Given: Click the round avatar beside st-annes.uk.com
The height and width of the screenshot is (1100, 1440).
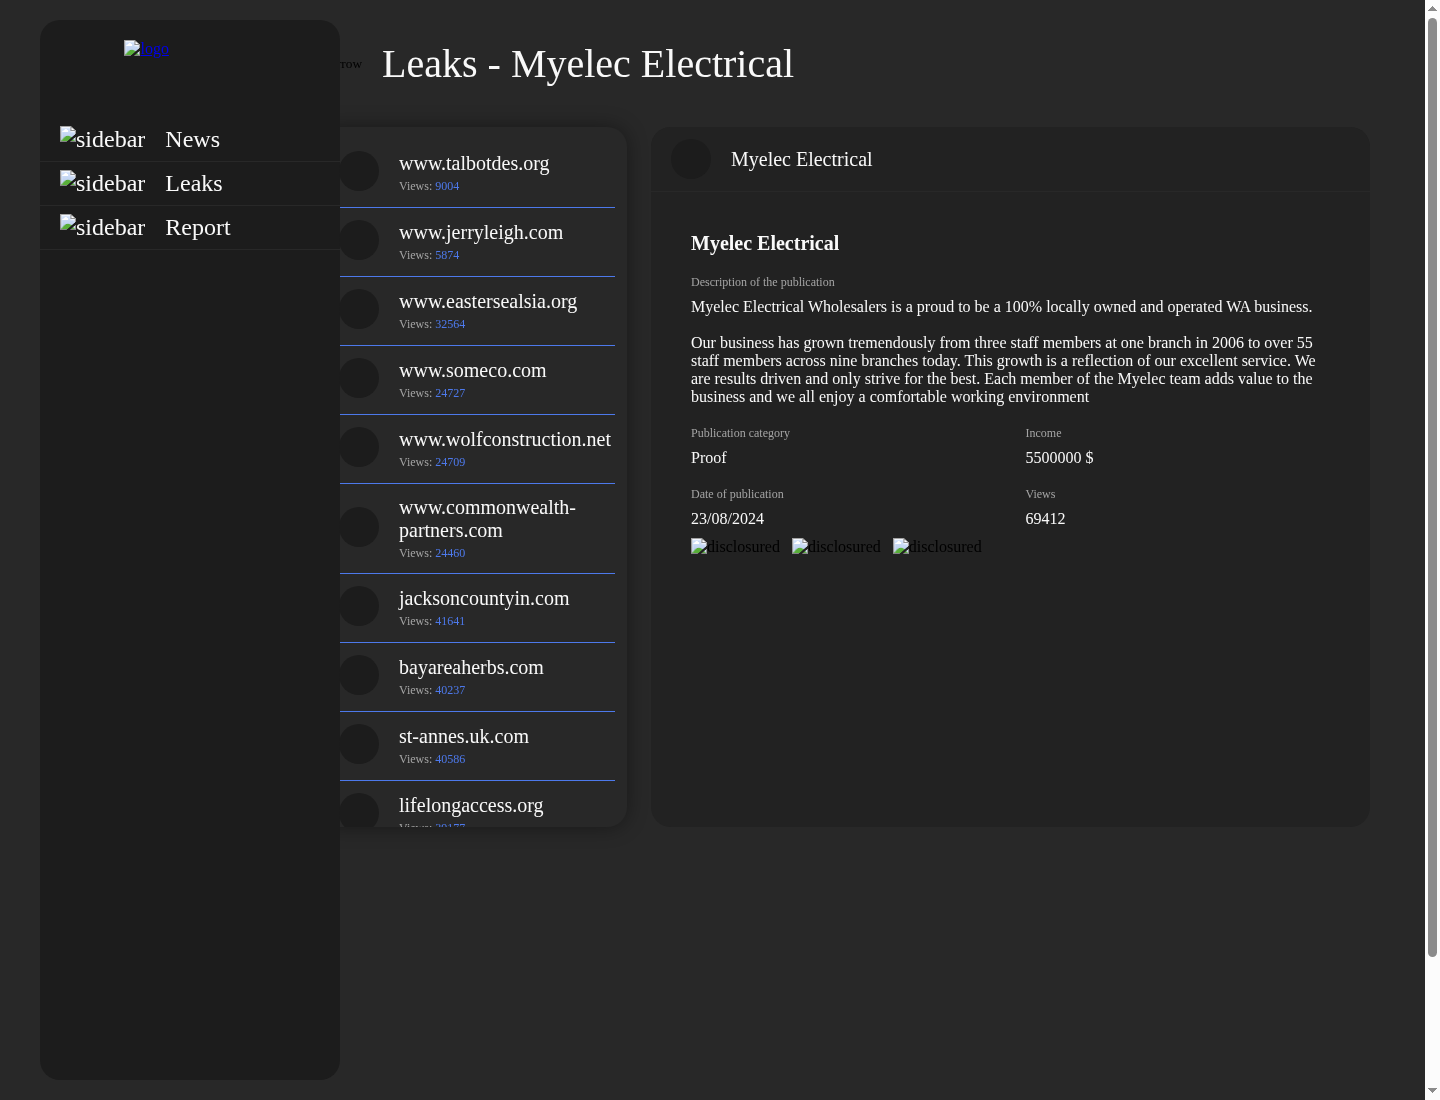Looking at the screenshot, I should pyautogui.click(x=359, y=744).
